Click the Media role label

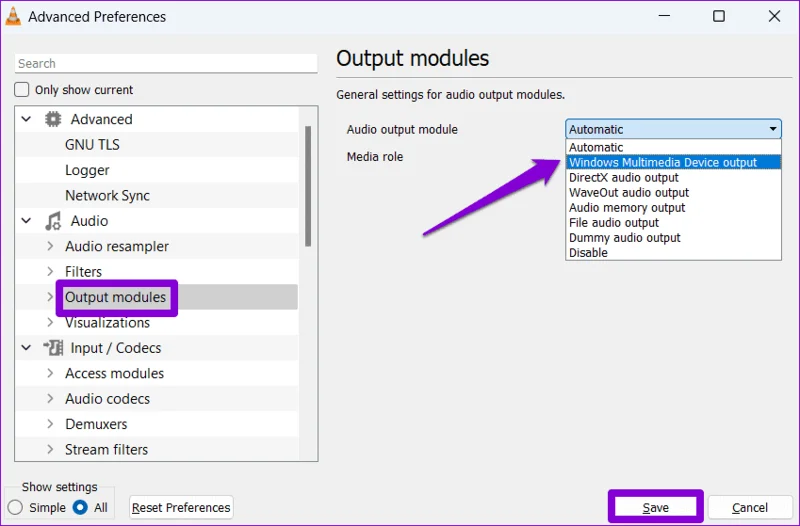click(x=375, y=157)
